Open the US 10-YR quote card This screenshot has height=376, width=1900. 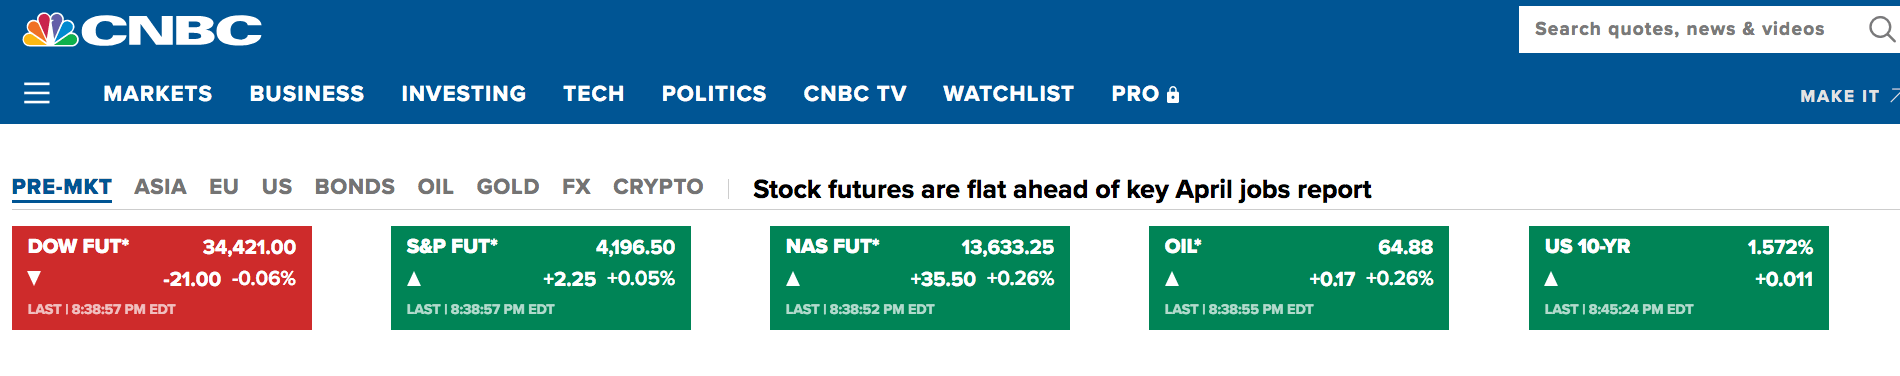point(1679,278)
